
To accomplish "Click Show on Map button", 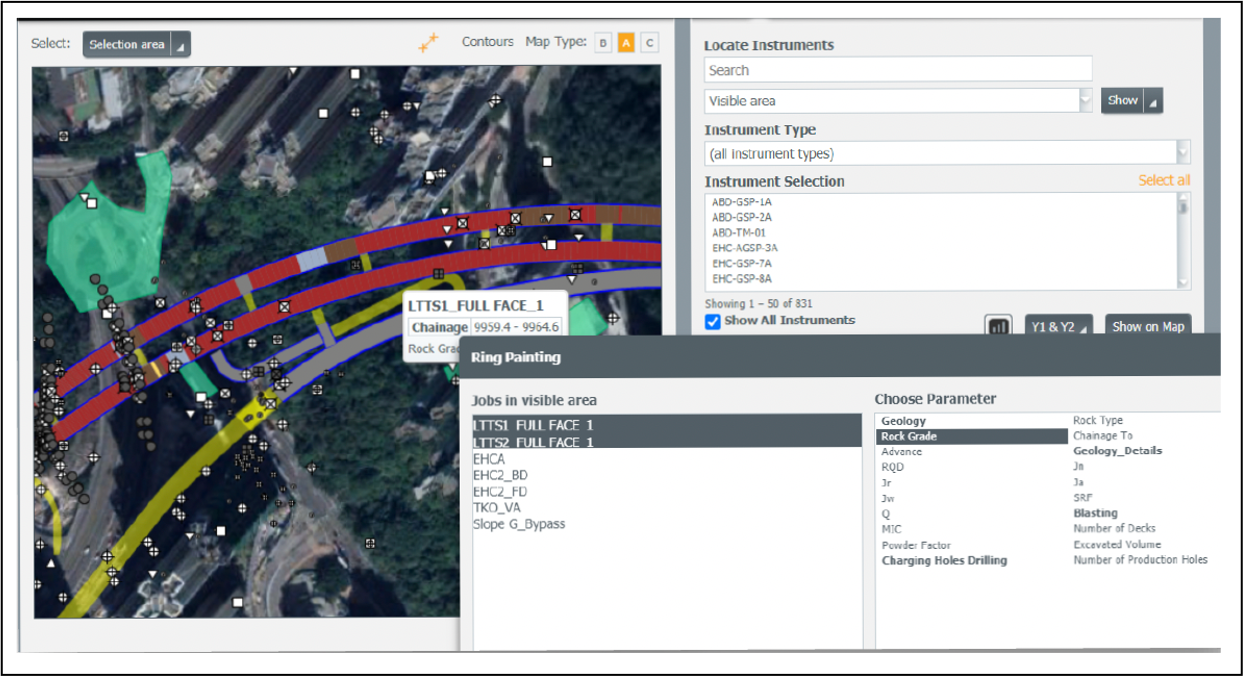I will (x=1148, y=327).
